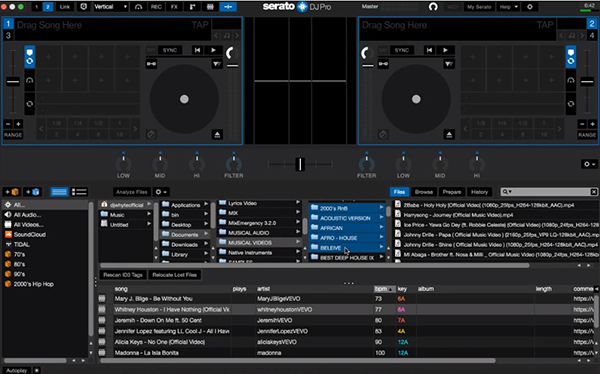Switch to the Prepare tab

point(452,192)
